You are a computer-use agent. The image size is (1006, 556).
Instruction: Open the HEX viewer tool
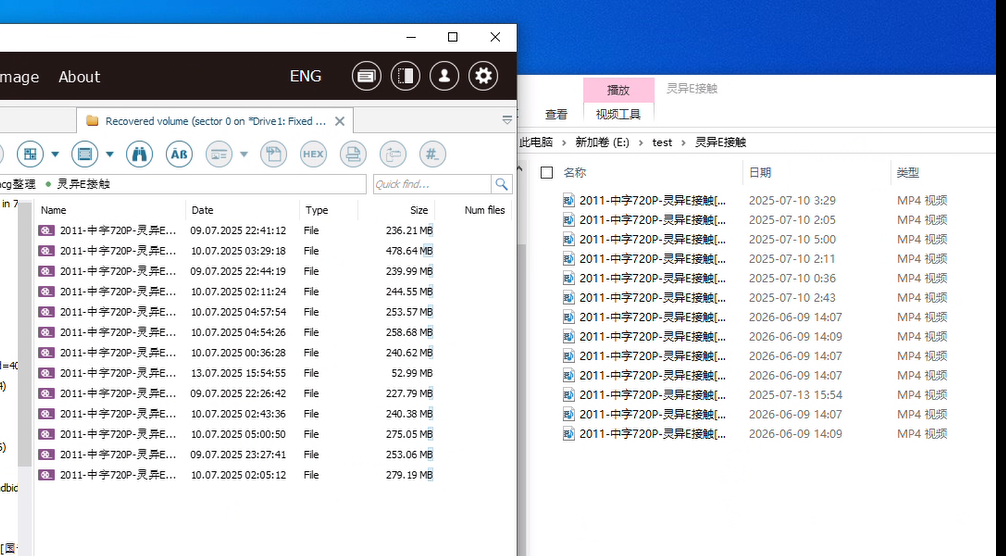click(x=313, y=154)
